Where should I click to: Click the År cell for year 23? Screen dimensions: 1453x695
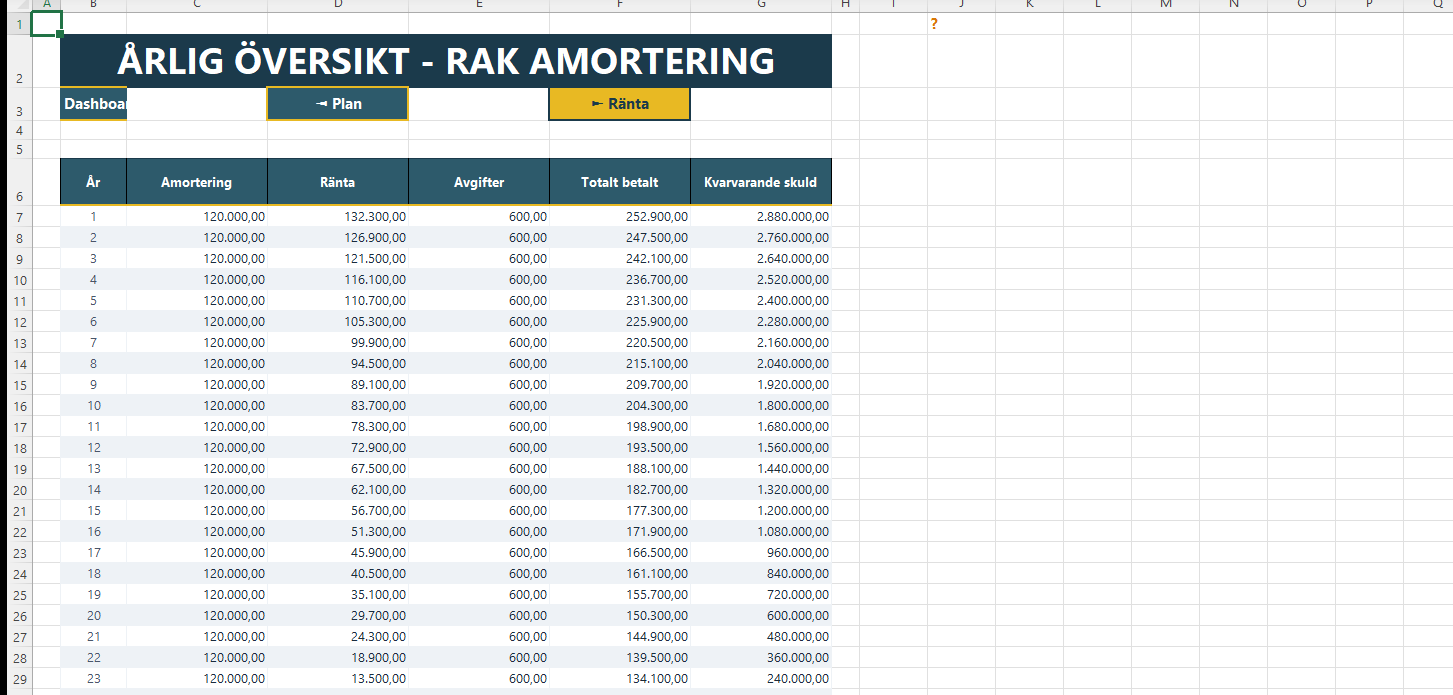94,678
